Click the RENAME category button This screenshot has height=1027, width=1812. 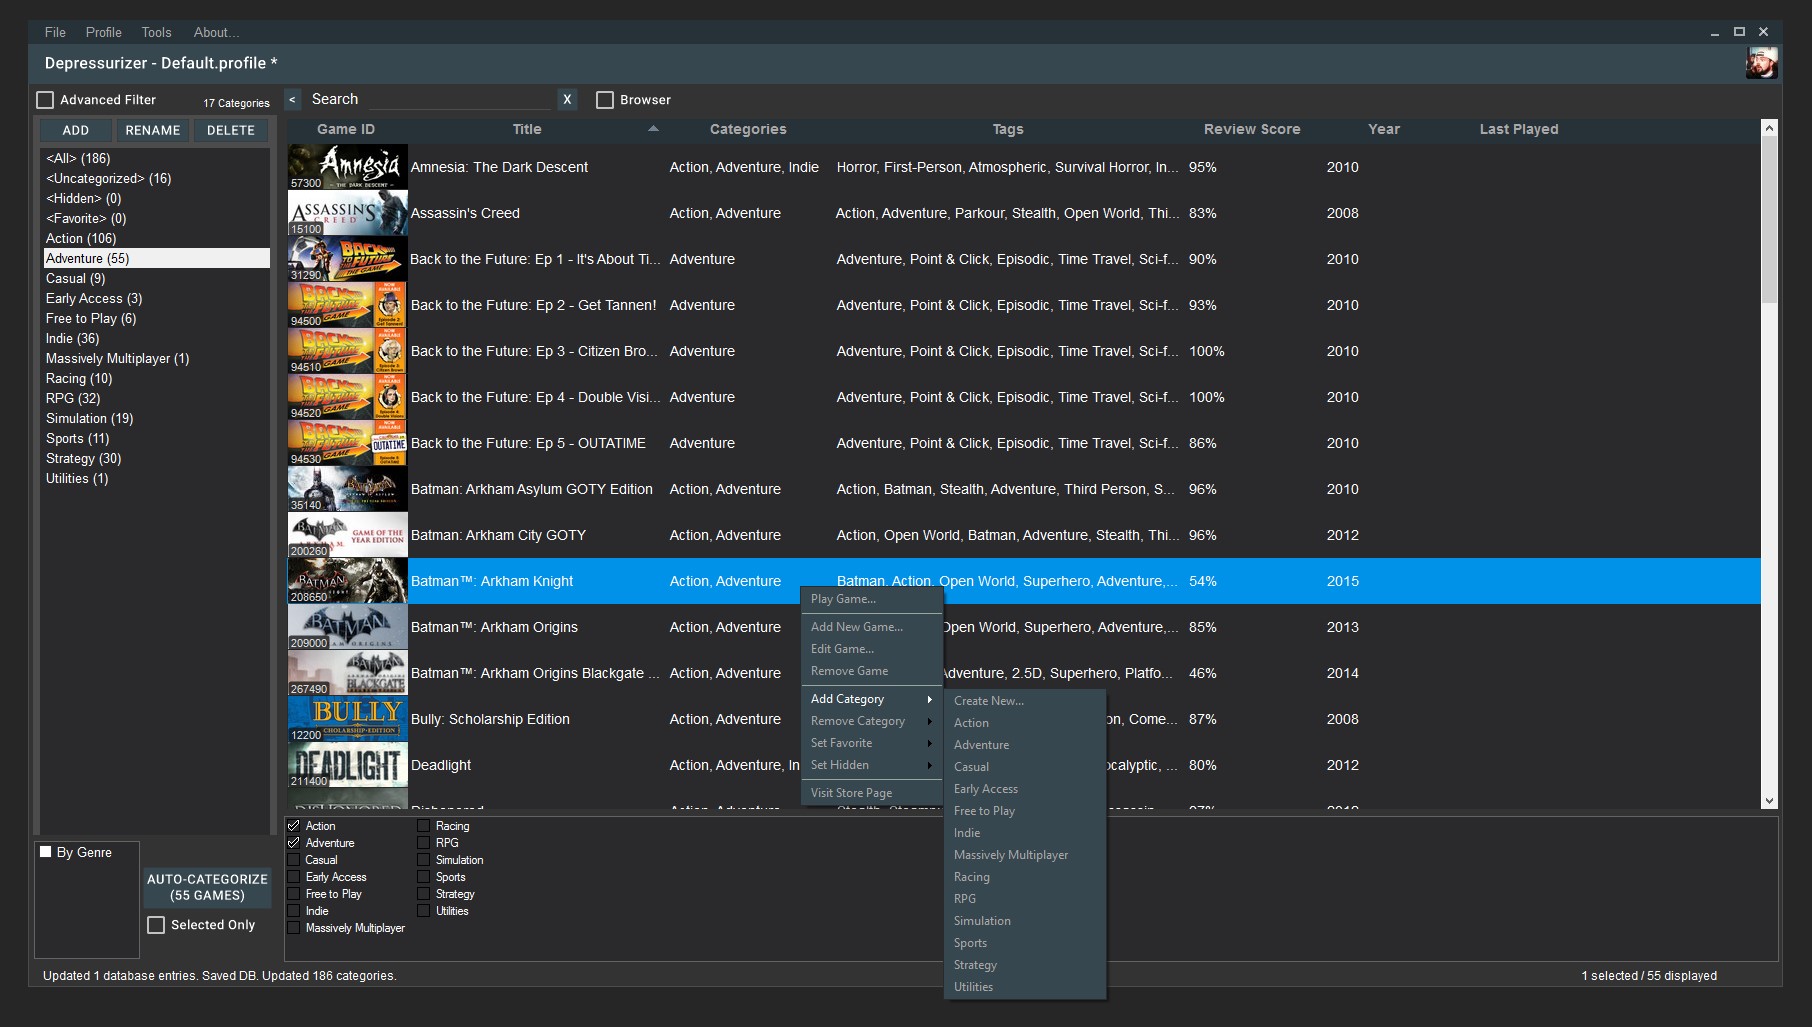153,130
